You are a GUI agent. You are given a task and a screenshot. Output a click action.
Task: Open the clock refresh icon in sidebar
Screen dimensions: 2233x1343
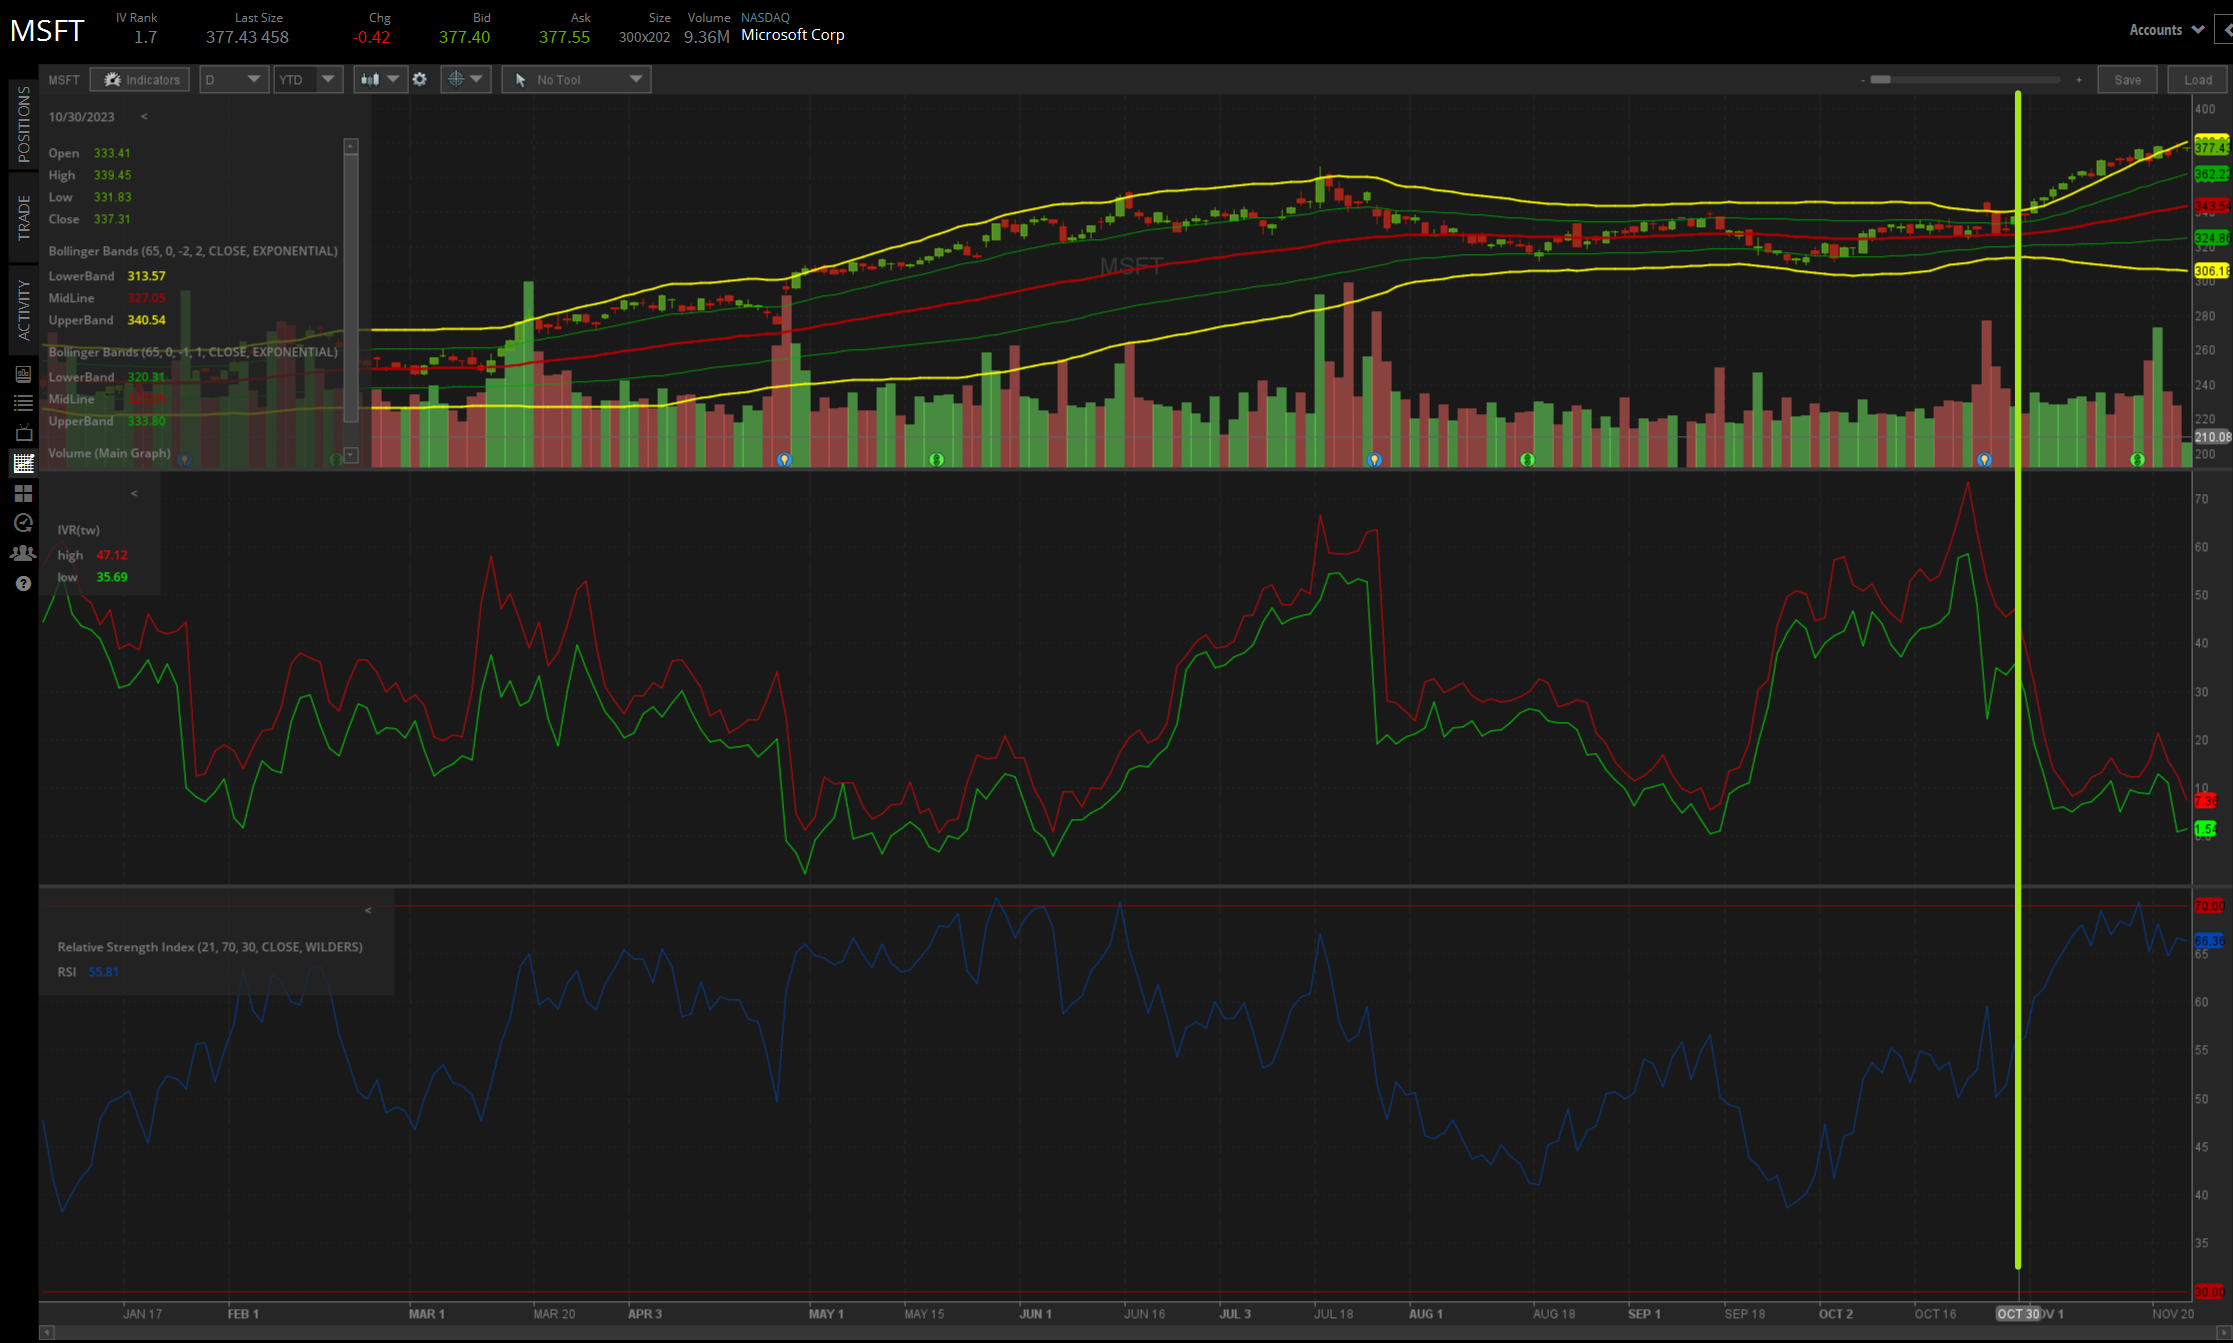pyautogui.click(x=23, y=523)
